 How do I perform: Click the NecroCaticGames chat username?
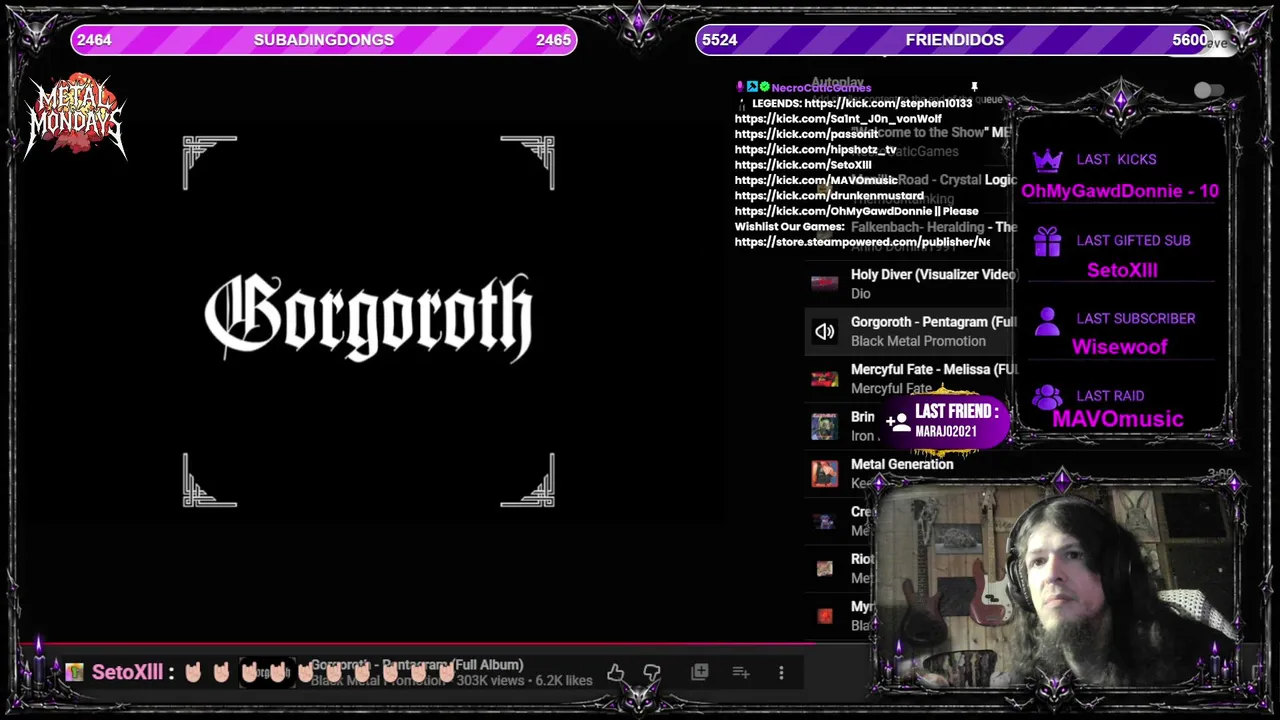(821, 88)
